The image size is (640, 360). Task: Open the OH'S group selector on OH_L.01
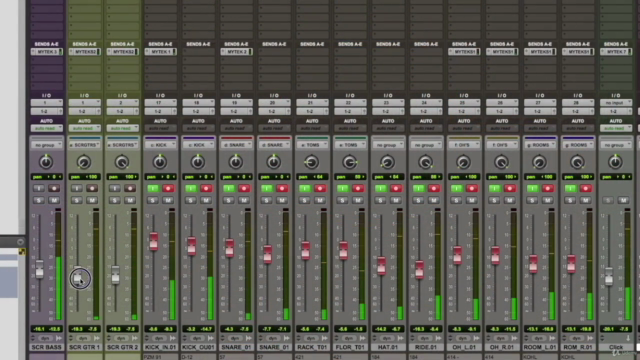[x=464, y=145]
